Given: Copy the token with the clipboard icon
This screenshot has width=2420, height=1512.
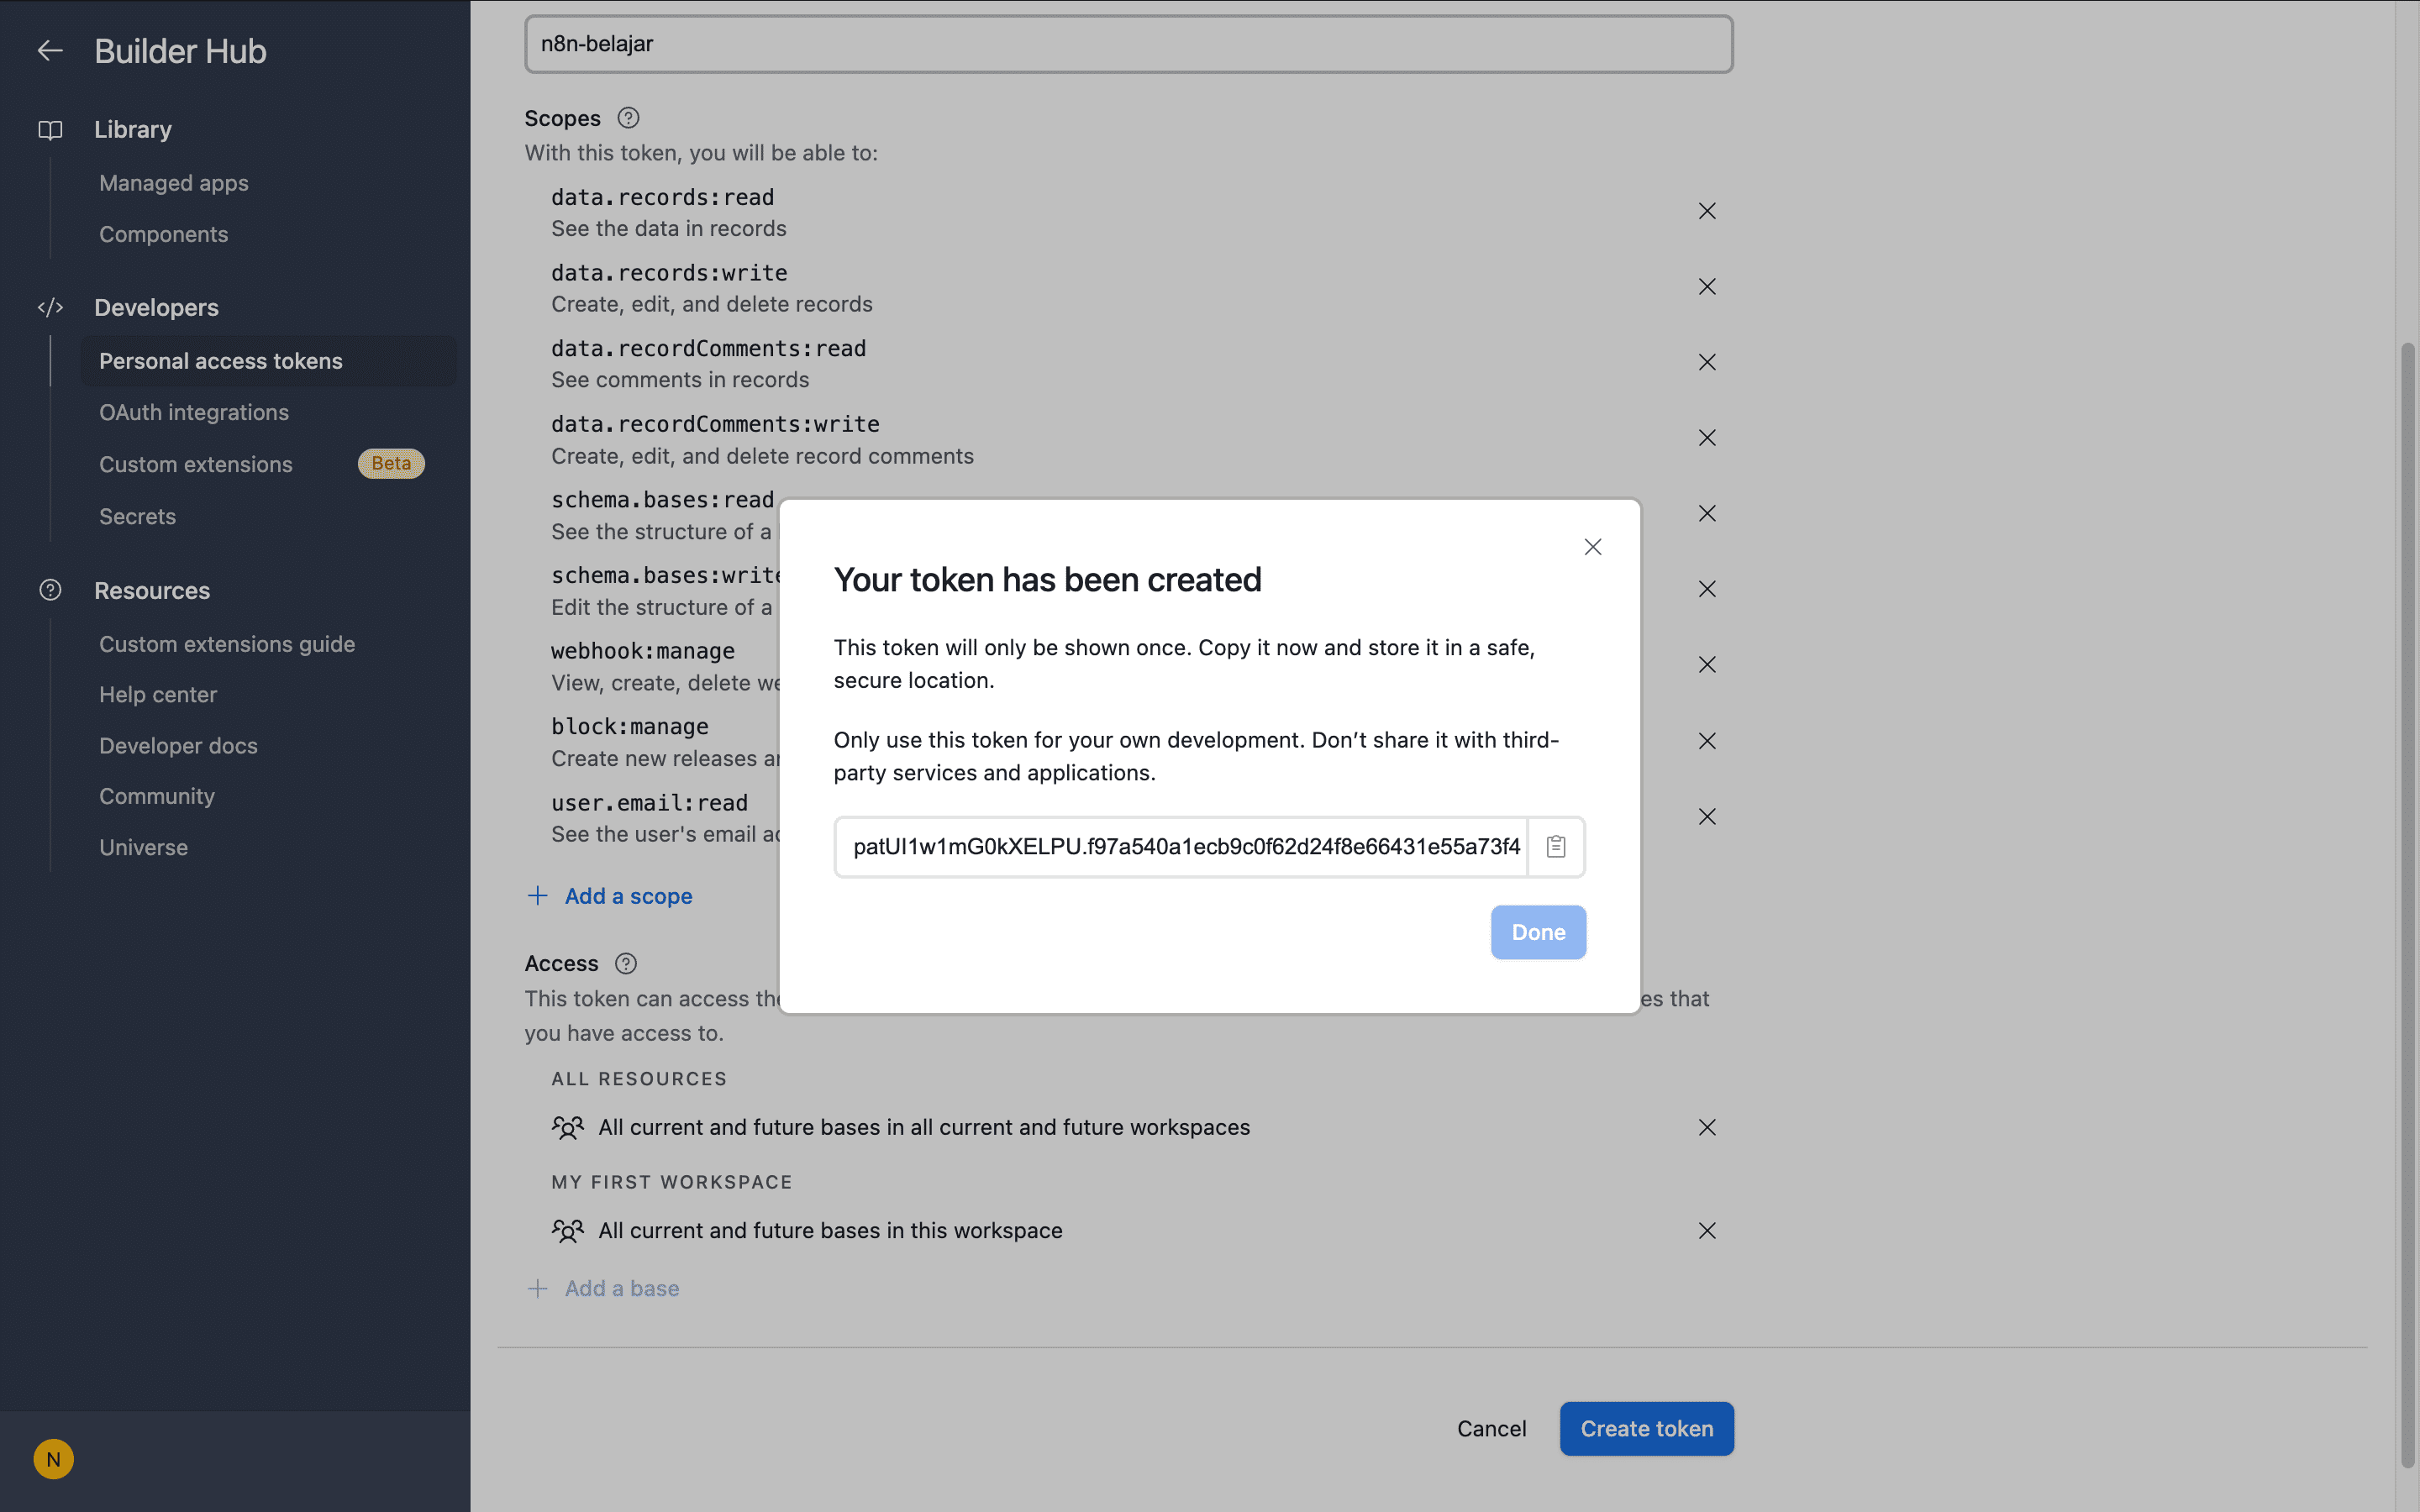Looking at the screenshot, I should pyautogui.click(x=1555, y=846).
